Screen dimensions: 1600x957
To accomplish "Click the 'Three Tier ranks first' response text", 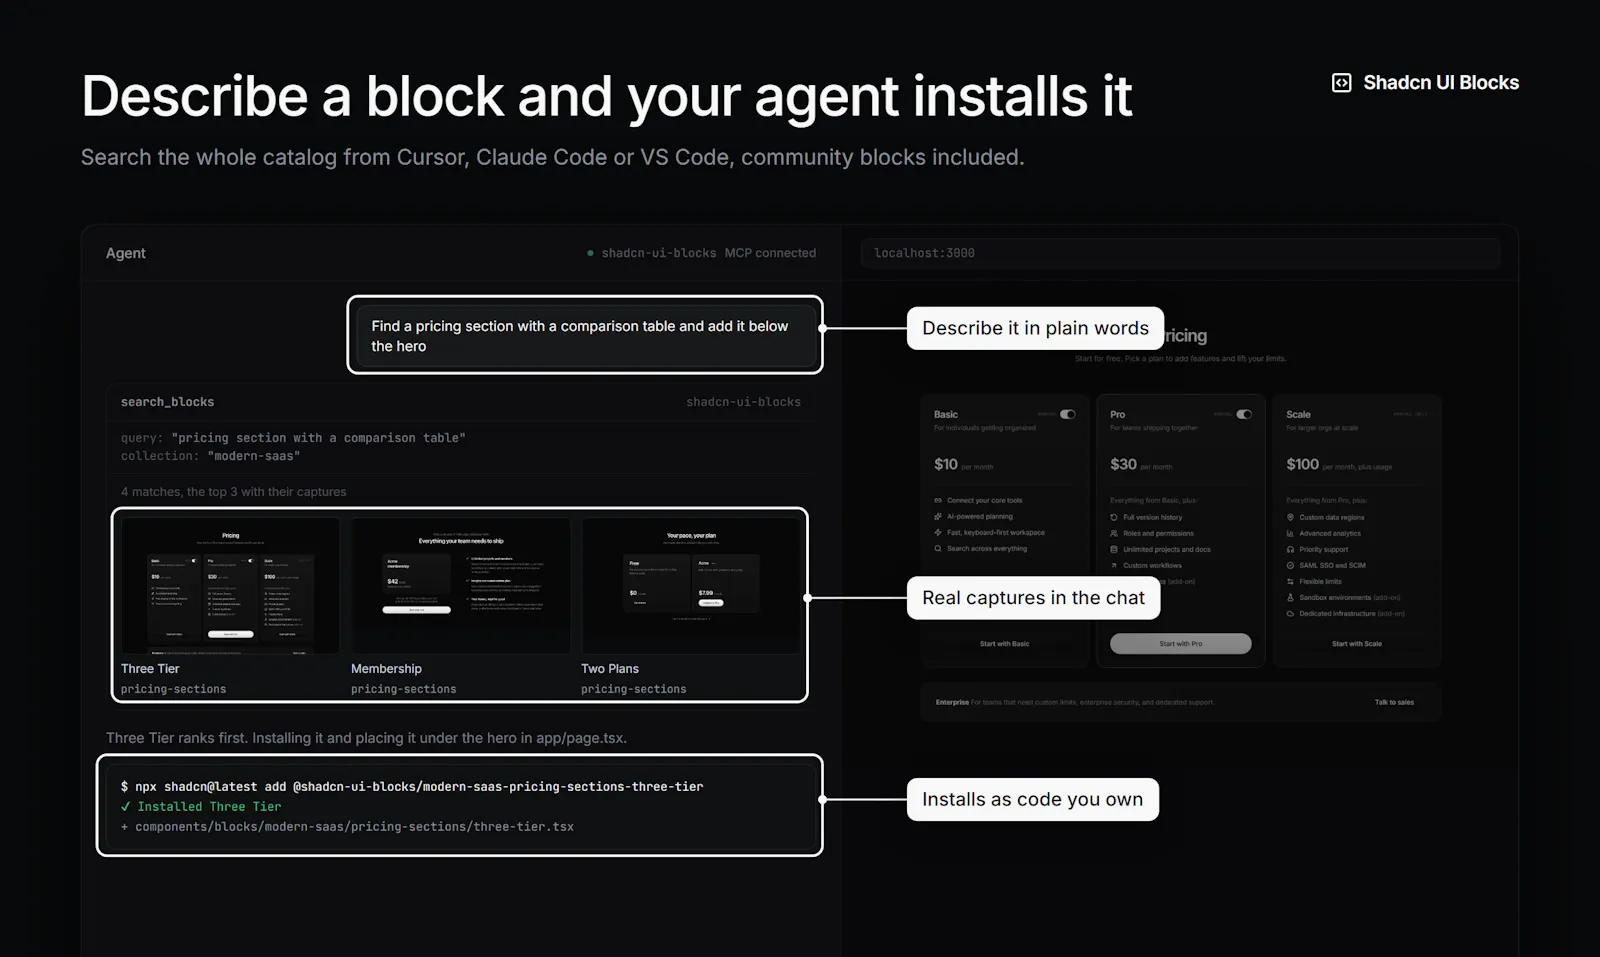I will (x=366, y=738).
